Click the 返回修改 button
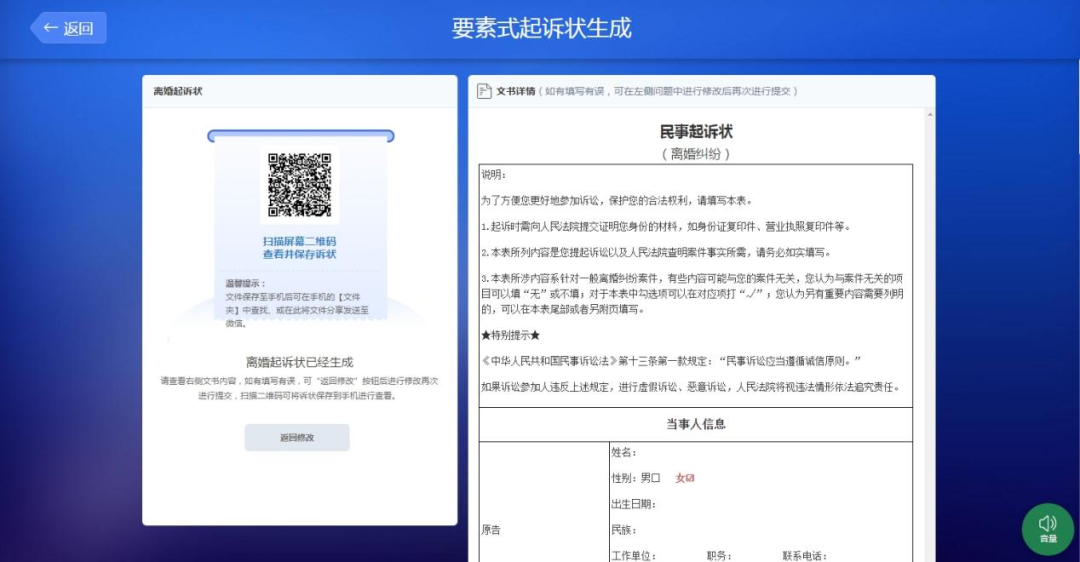The height and width of the screenshot is (562, 1080). coord(297,437)
